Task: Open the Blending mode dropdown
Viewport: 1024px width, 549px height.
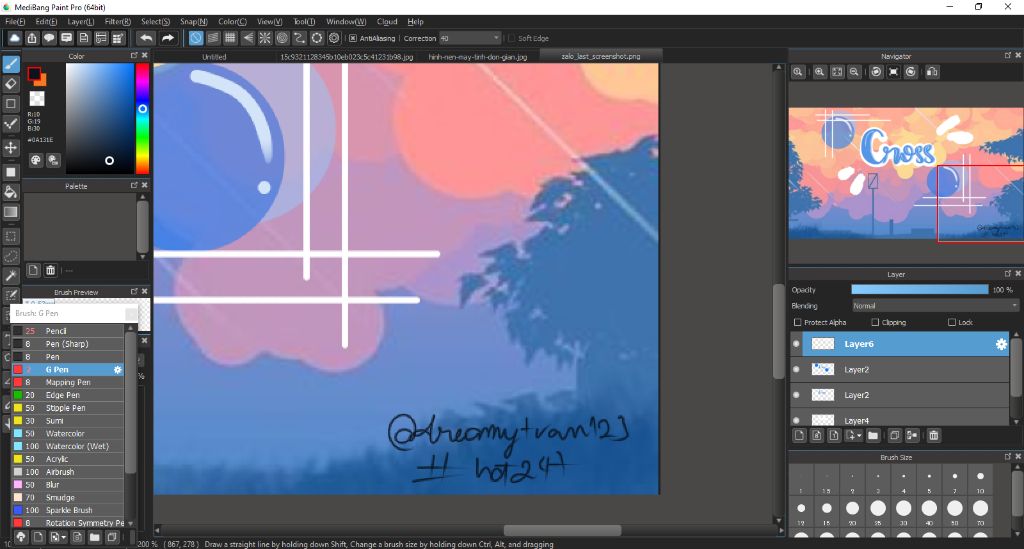Action: click(x=935, y=306)
